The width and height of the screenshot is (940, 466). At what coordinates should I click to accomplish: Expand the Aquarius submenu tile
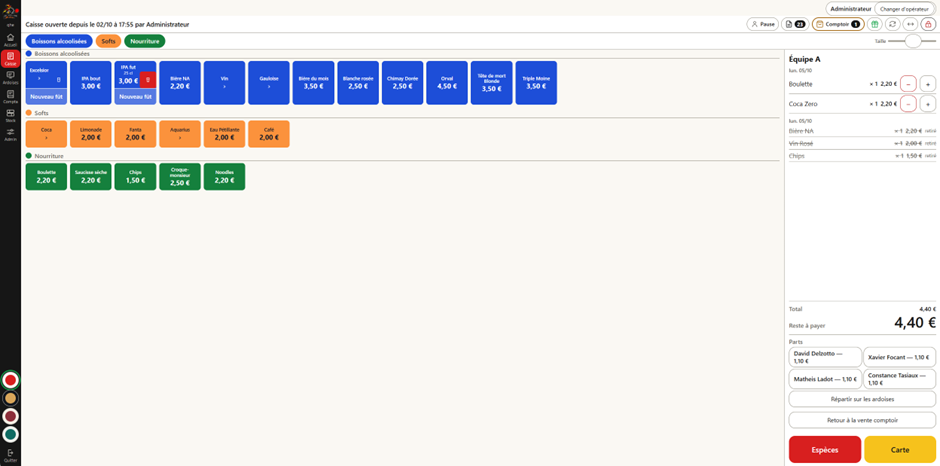[180, 134]
